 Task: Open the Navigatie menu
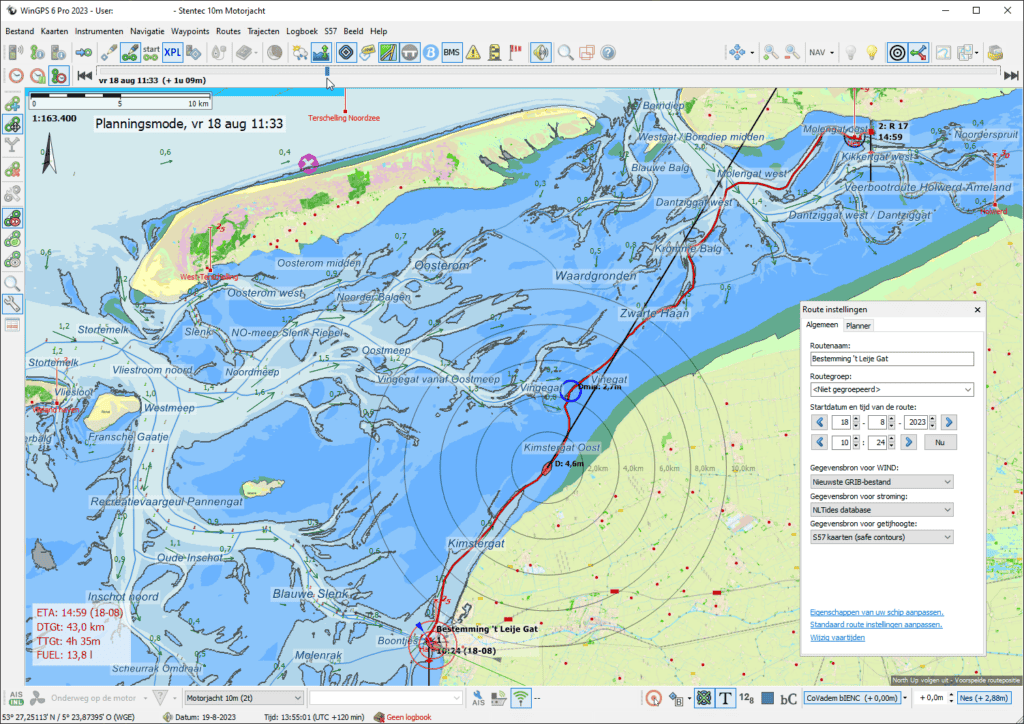[x=147, y=31]
